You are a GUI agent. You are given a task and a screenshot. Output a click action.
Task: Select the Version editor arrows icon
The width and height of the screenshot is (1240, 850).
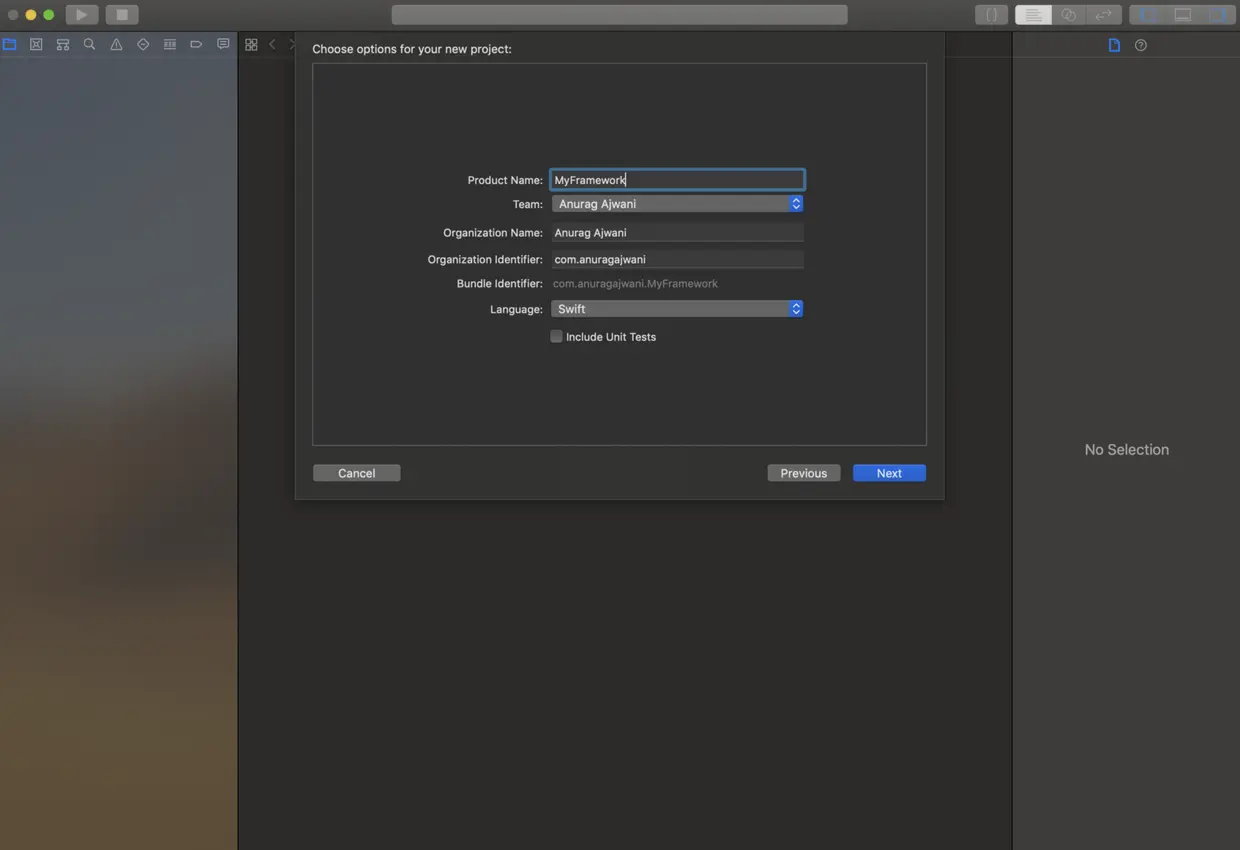[x=1103, y=15]
